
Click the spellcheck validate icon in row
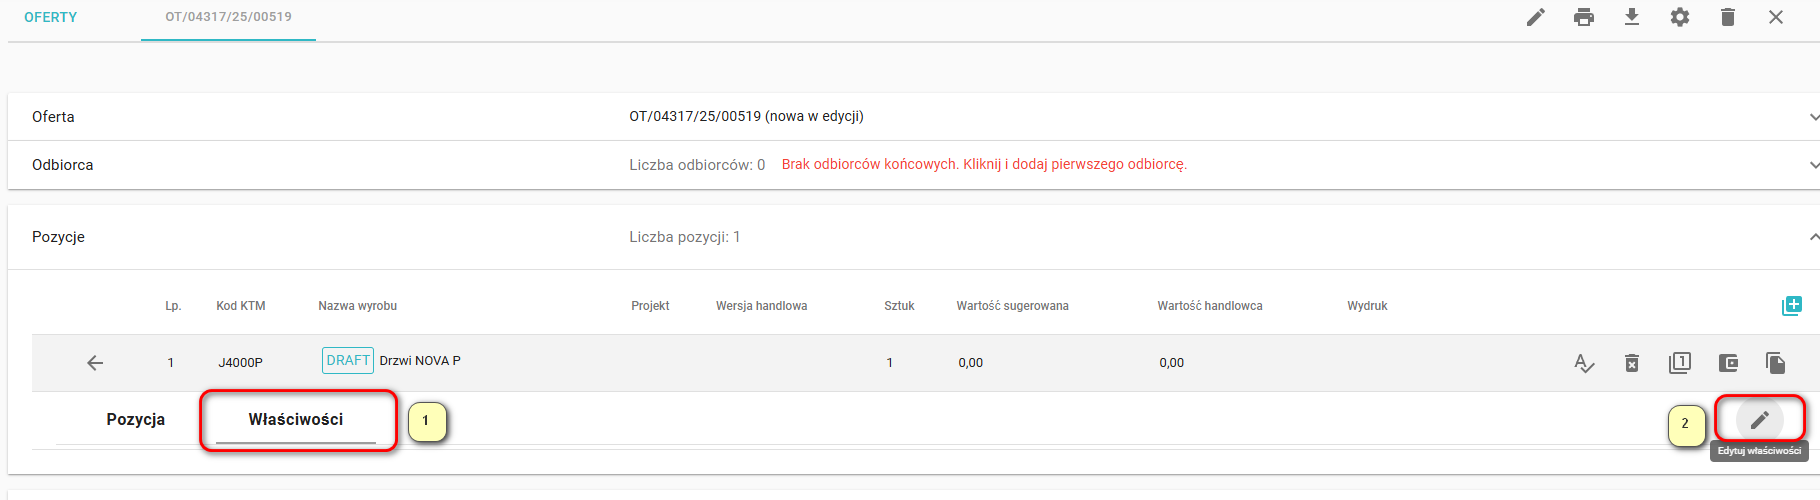pos(1584,363)
